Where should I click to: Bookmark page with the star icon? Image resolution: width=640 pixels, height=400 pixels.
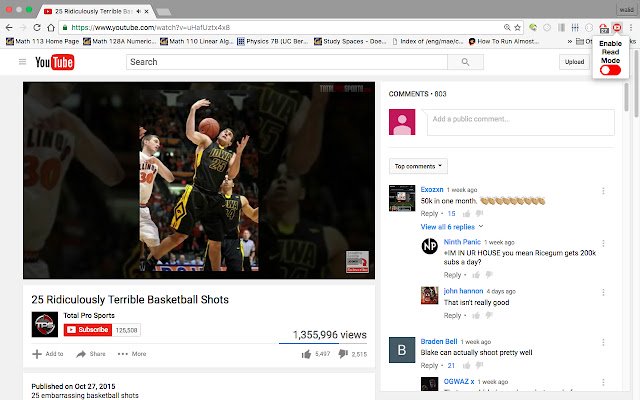518,27
